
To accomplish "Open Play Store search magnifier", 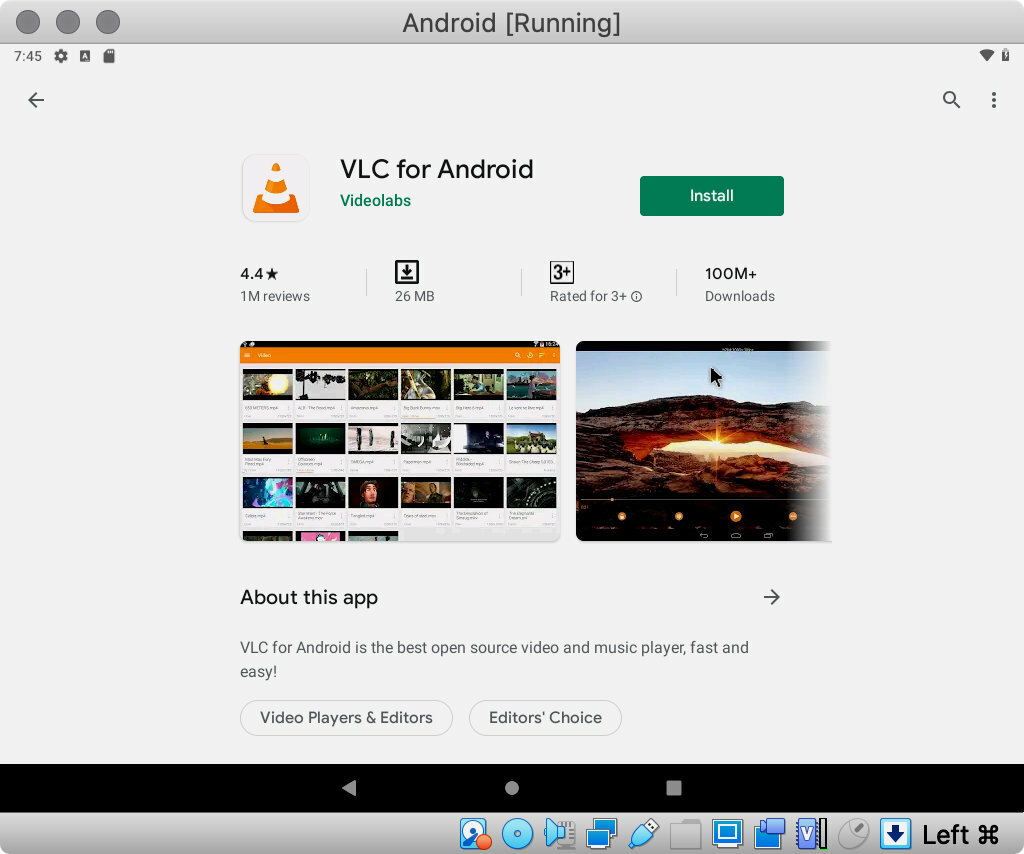I will 951,100.
